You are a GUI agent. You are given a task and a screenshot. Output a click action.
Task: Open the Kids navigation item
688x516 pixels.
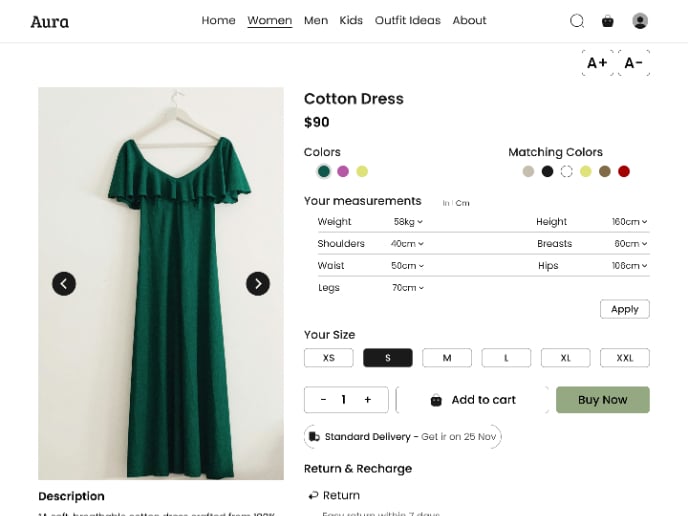click(351, 20)
